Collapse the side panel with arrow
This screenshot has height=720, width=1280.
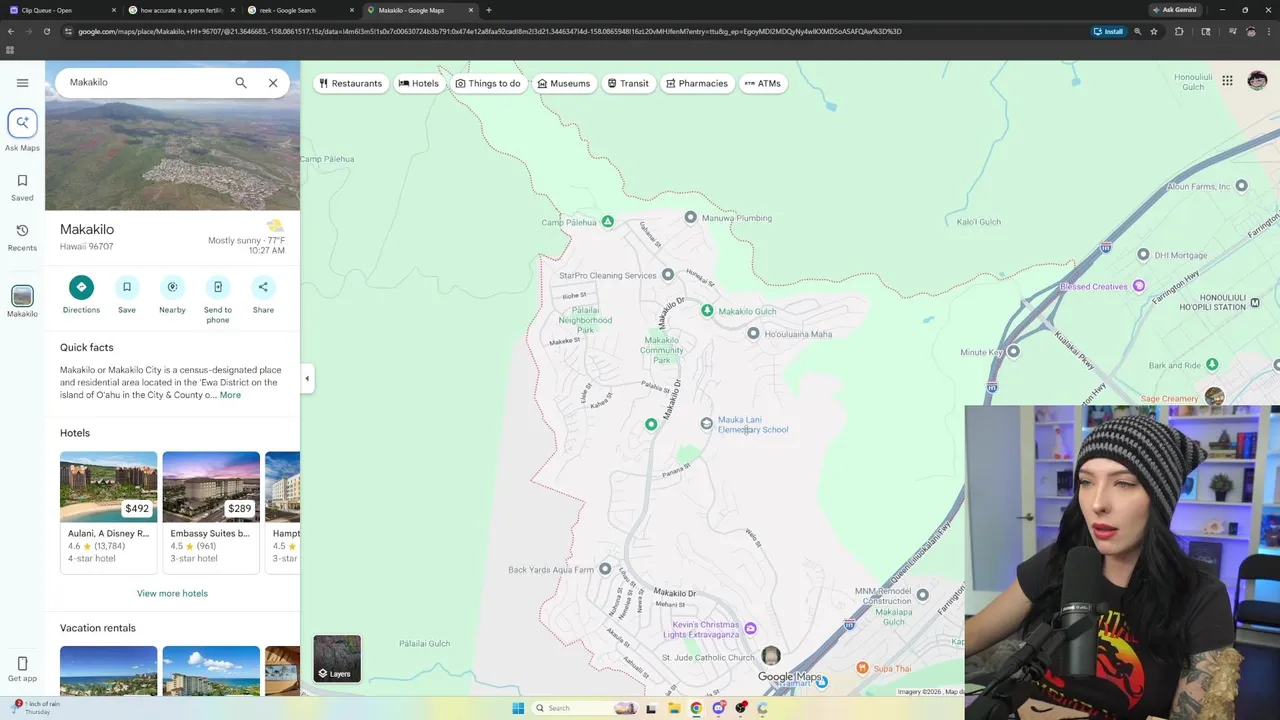[307, 378]
